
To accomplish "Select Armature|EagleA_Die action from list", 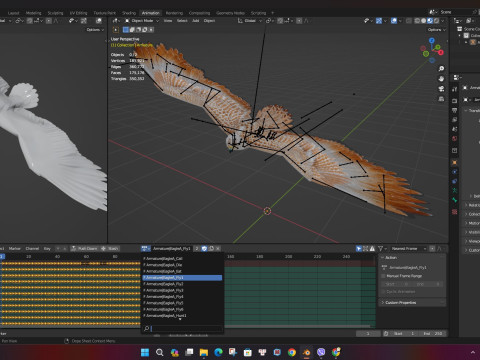I will coord(182,265).
